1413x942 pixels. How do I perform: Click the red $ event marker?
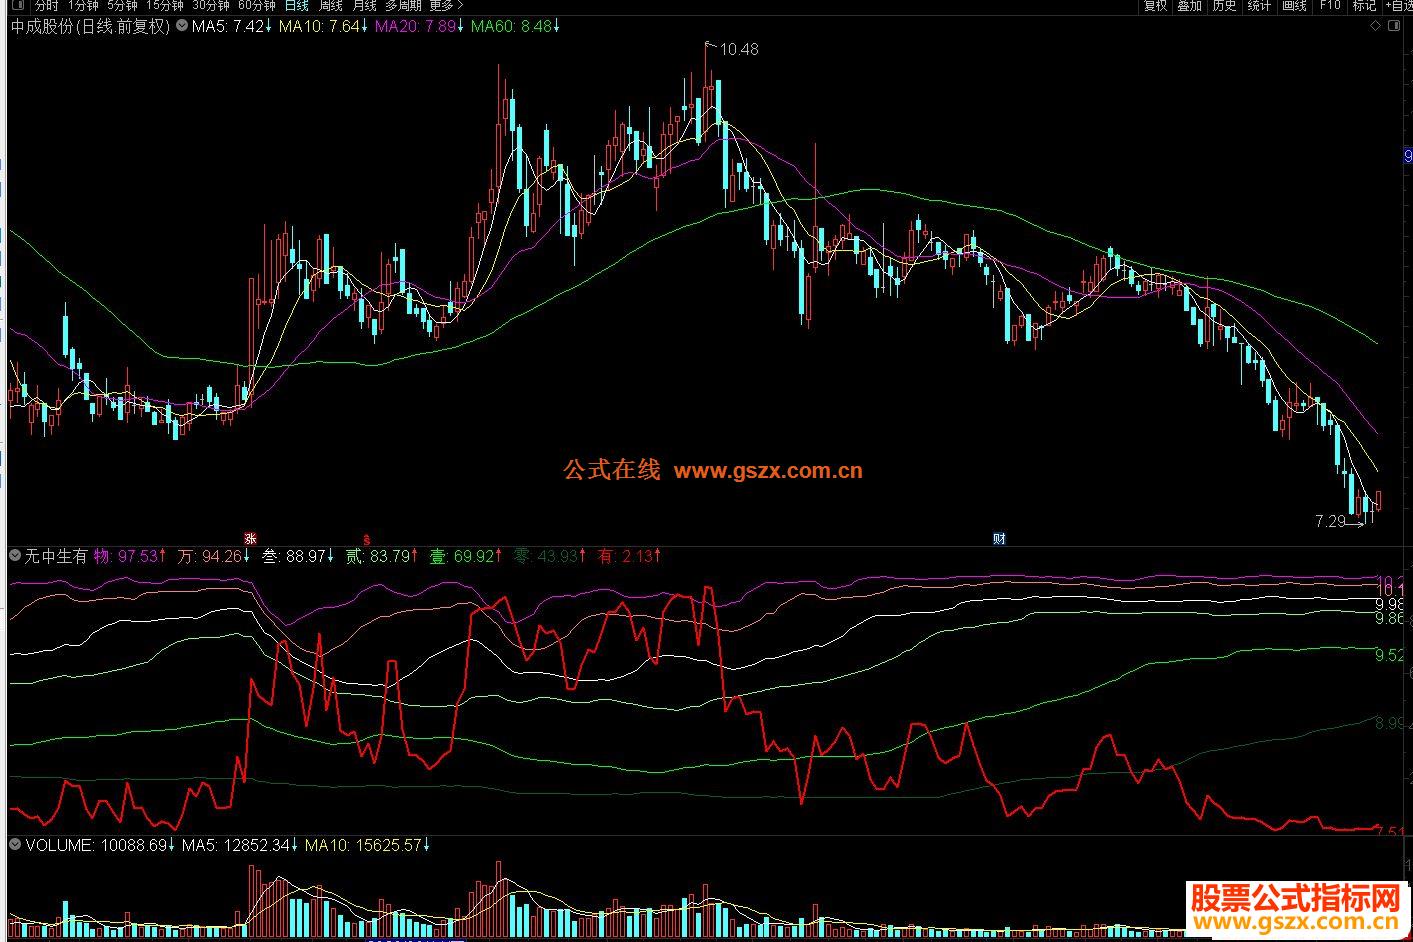point(367,538)
